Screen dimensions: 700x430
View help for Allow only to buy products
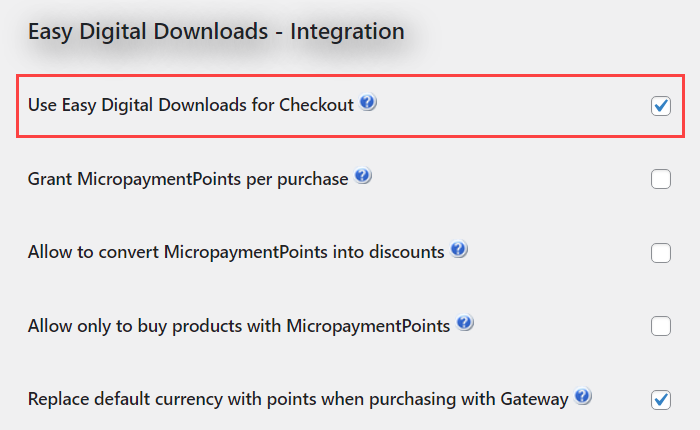465,322
